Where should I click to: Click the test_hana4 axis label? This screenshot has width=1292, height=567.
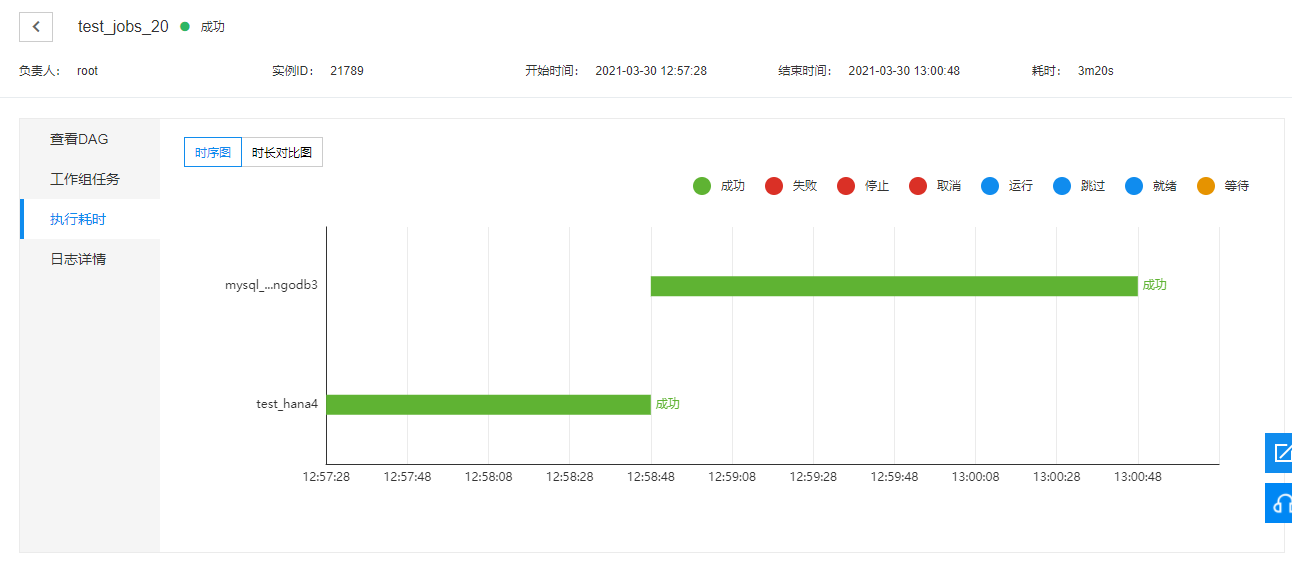point(287,404)
